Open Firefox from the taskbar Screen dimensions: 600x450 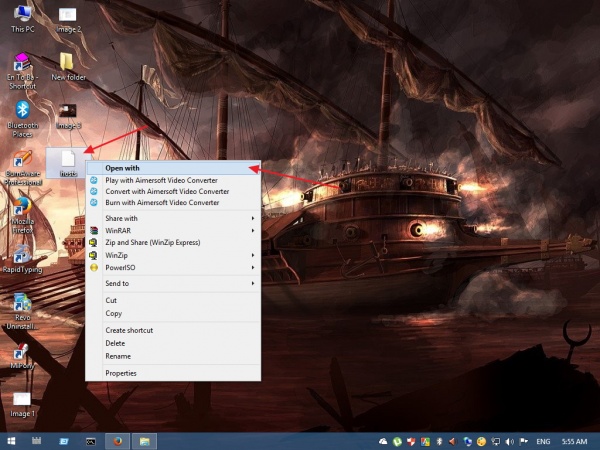(x=117, y=441)
